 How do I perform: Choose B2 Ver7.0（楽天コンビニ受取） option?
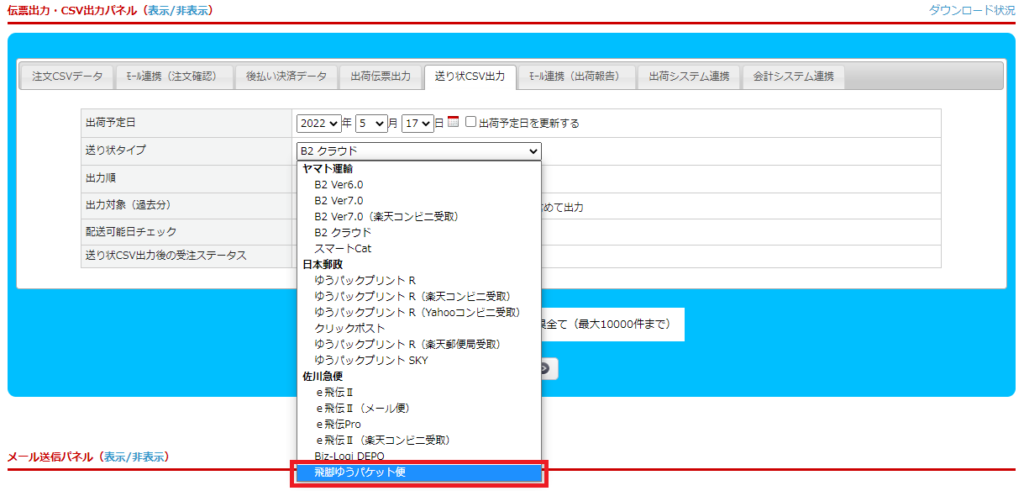coord(419,216)
